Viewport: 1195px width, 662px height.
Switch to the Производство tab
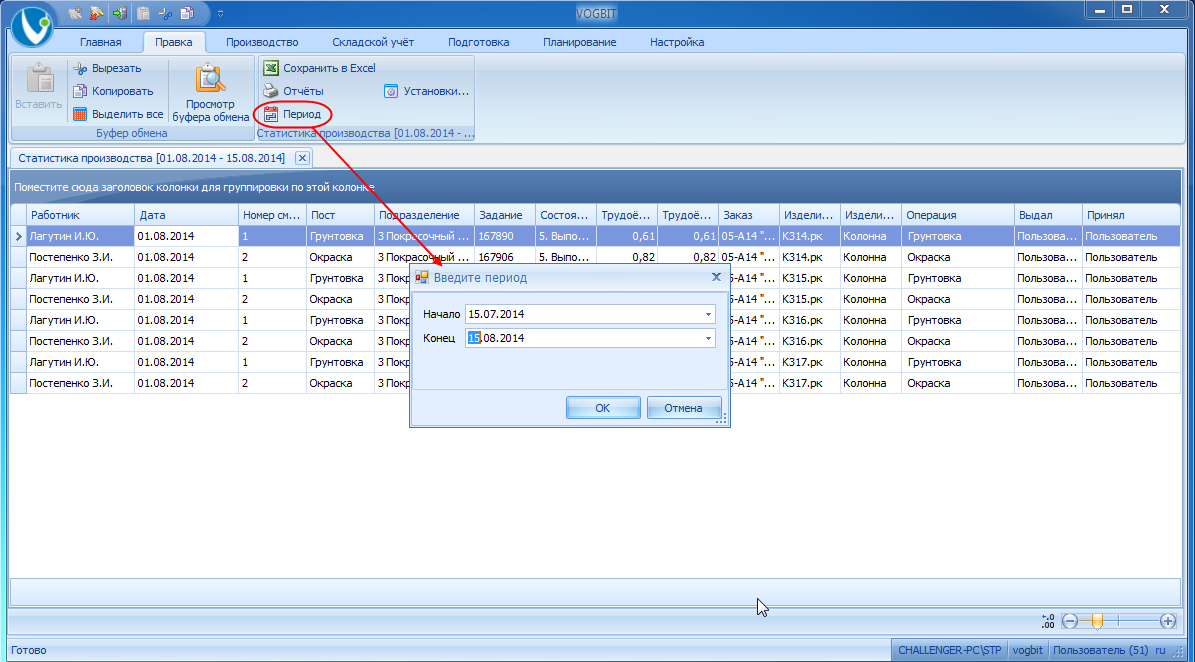click(262, 42)
